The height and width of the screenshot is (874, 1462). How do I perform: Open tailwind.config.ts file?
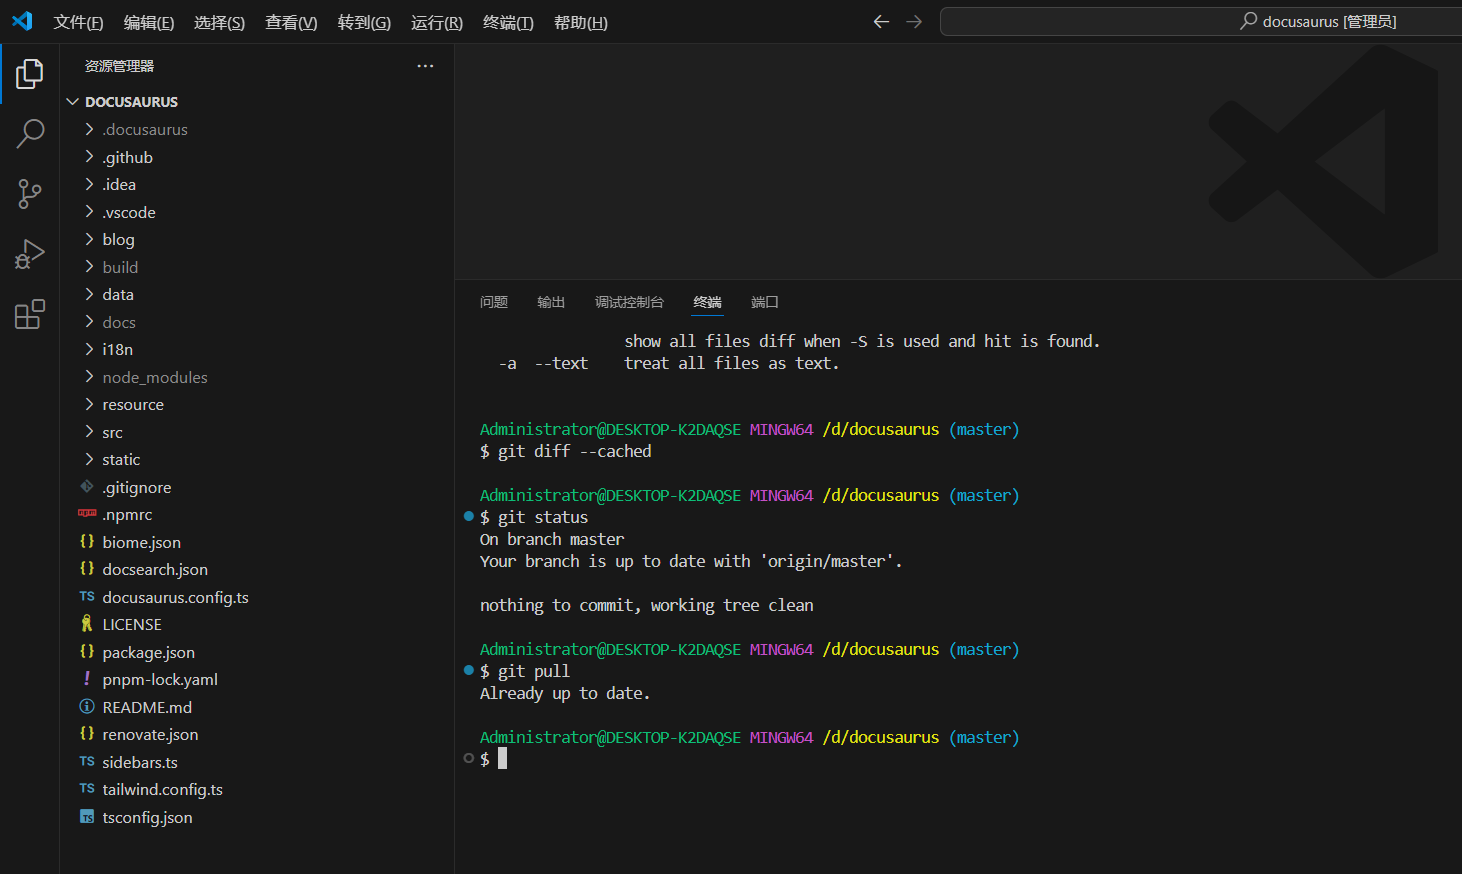162,789
